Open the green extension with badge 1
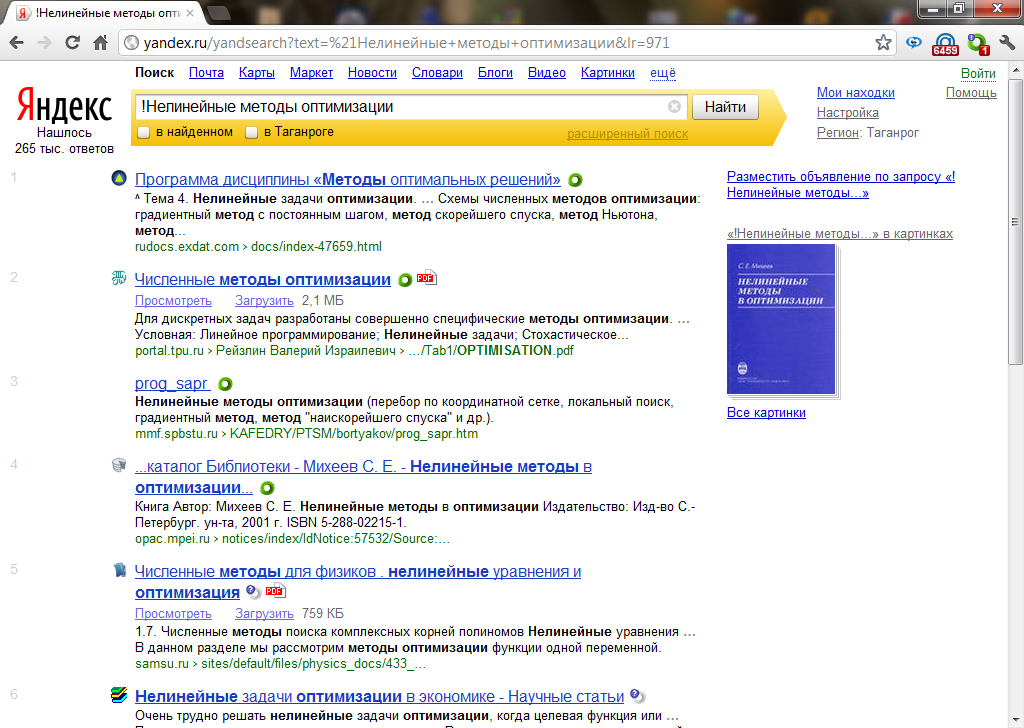 pyautogui.click(x=978, y=44)
